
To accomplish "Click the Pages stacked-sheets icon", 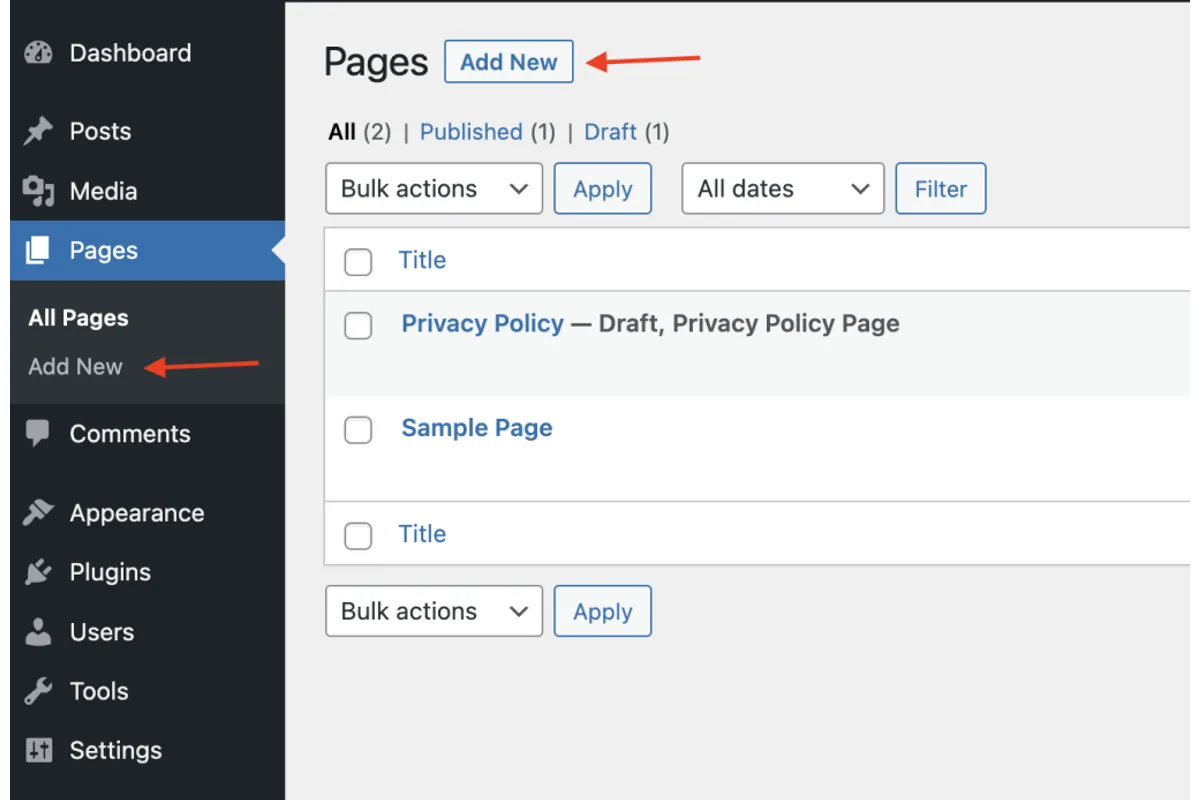I will [x=38, y=251].
